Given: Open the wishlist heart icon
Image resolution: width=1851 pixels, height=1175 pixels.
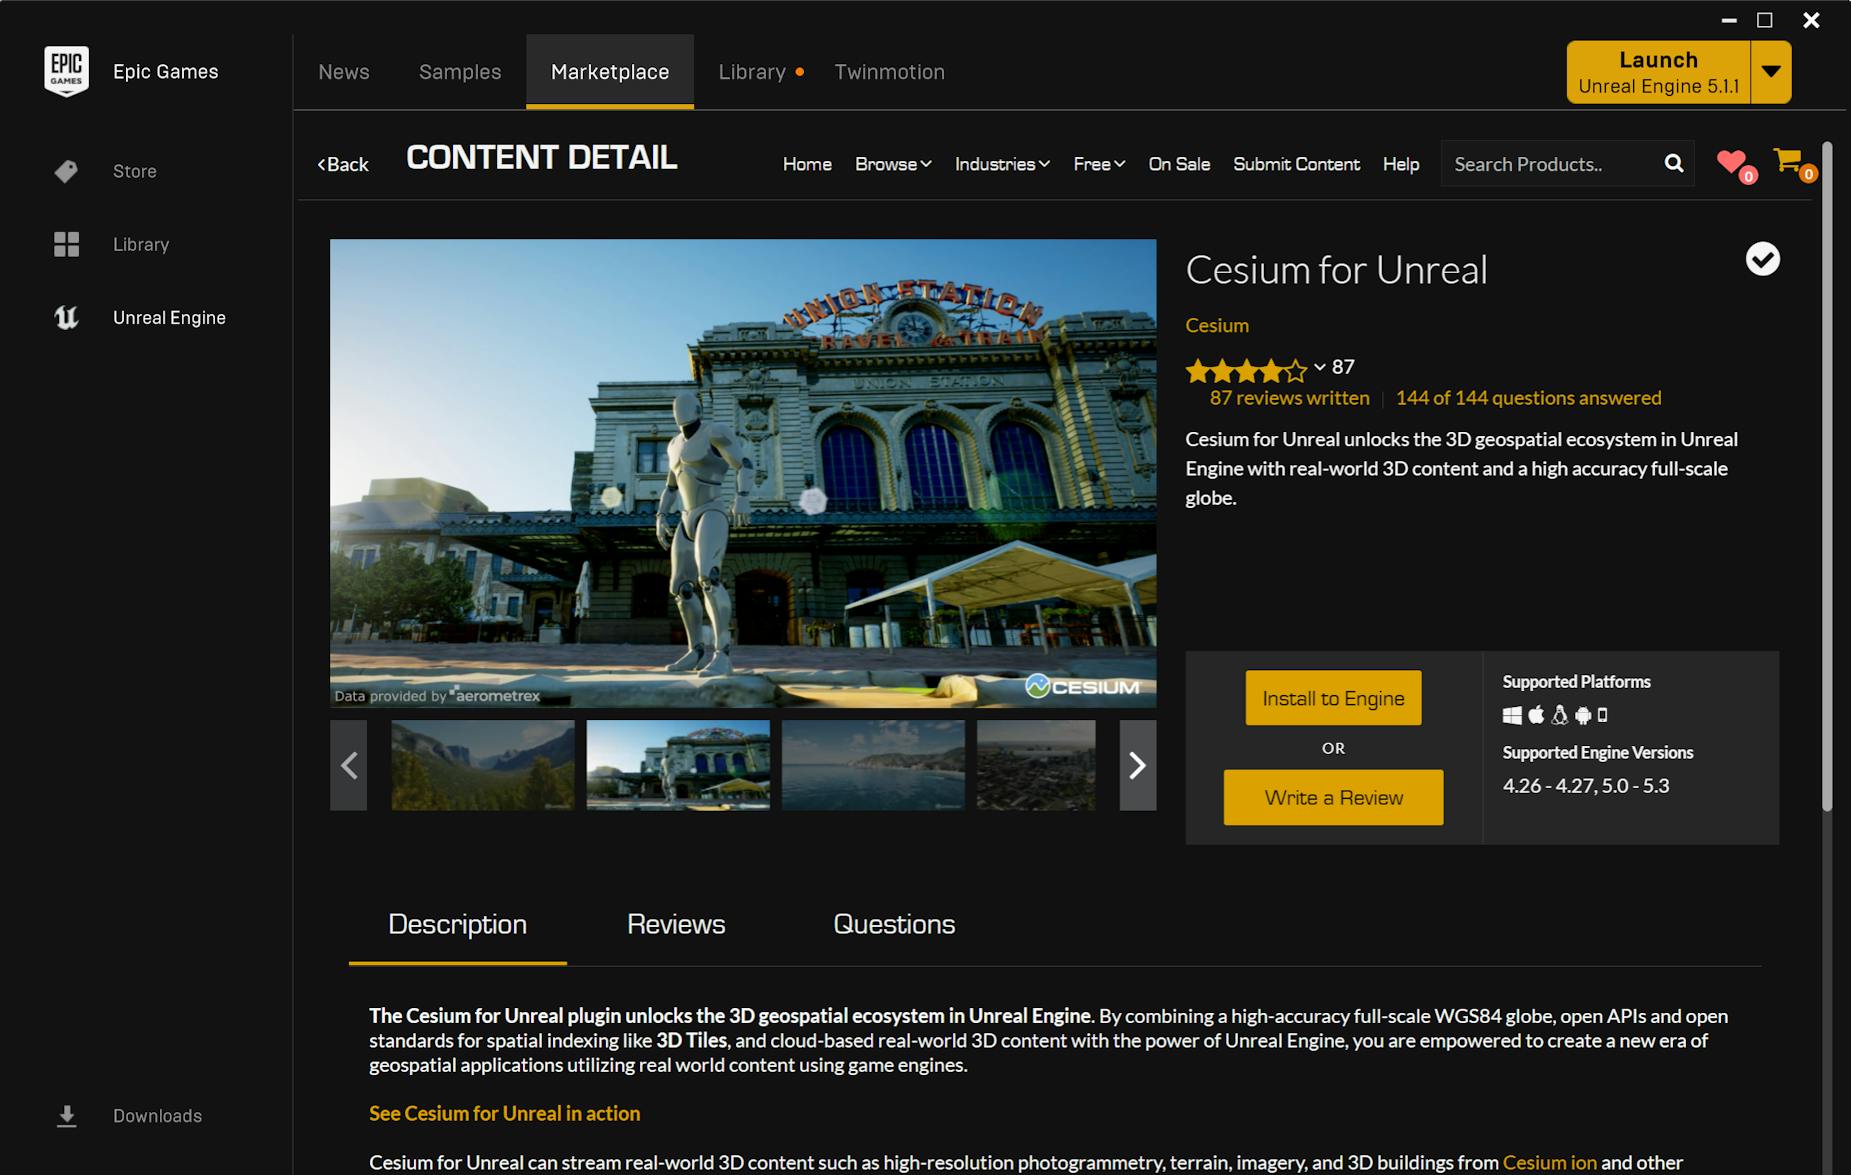Looking at the screenshot, I should 1729,162.
